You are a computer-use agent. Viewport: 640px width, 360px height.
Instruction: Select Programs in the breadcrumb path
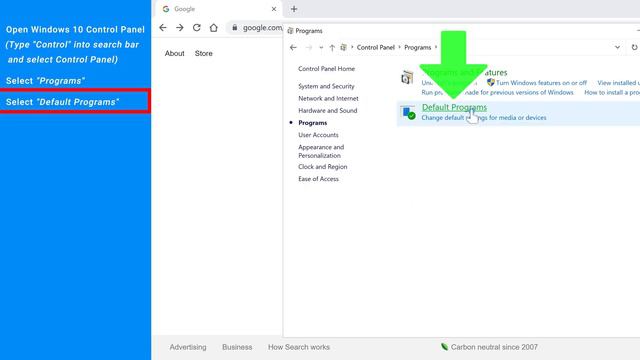point(418,47)
